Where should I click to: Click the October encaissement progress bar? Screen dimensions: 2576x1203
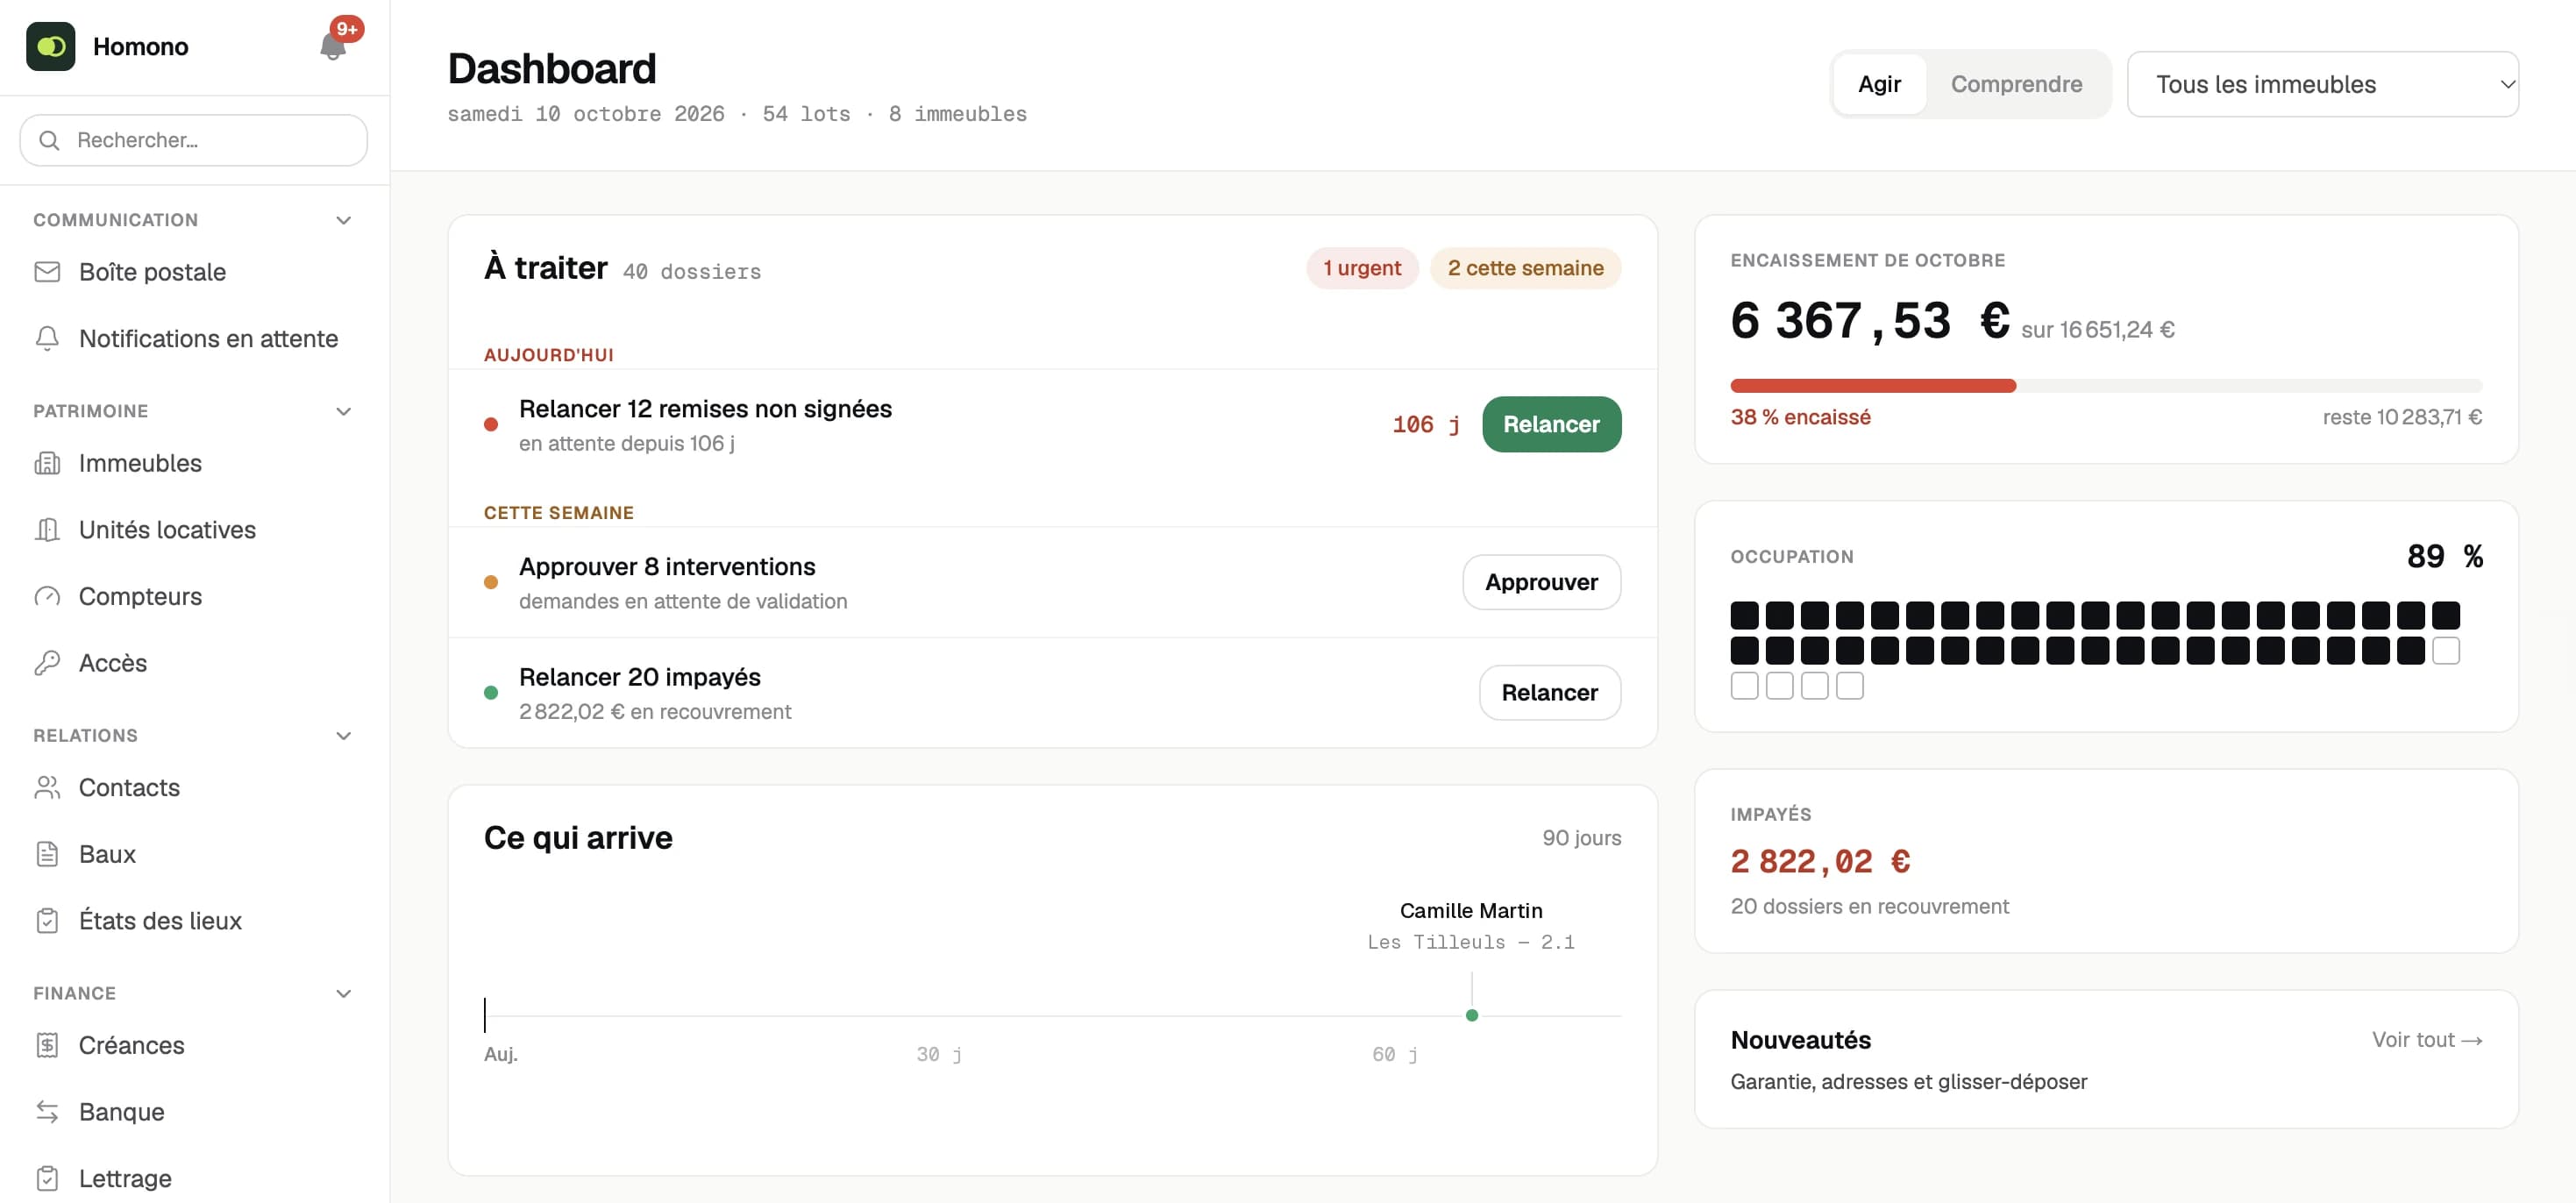(2106, 386)
